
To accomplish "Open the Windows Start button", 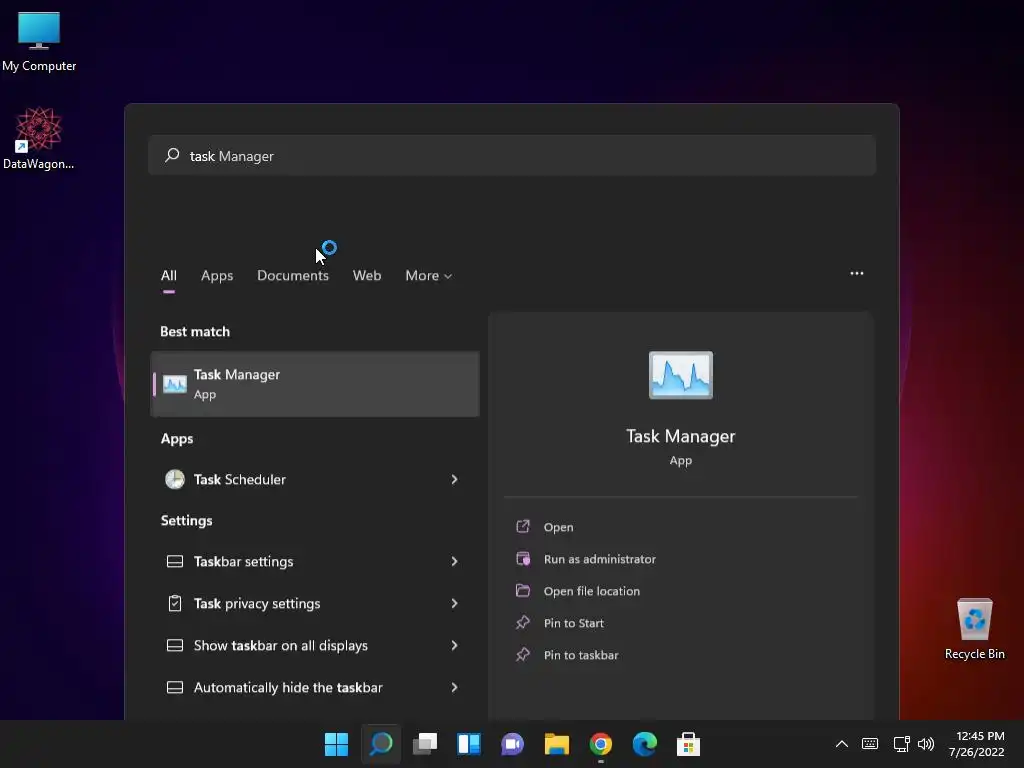I will [336, 744].
